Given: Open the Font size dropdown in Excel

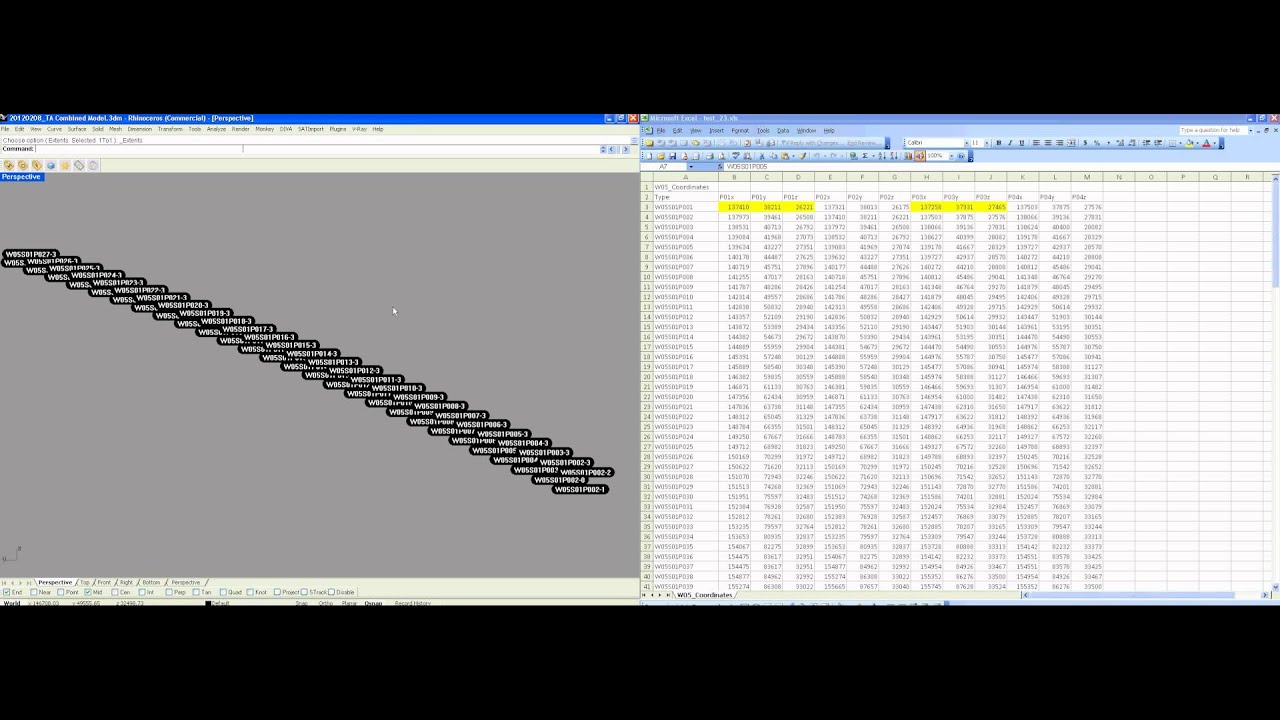Looking at the screenshot, I should 986,143.
